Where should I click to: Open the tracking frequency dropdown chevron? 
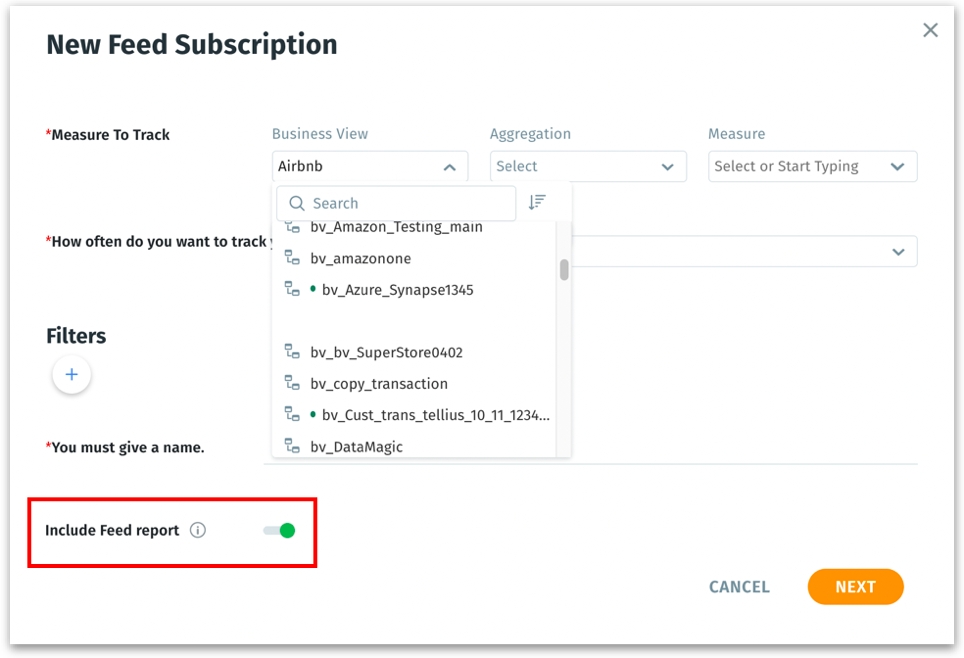(x=897, y=252)
